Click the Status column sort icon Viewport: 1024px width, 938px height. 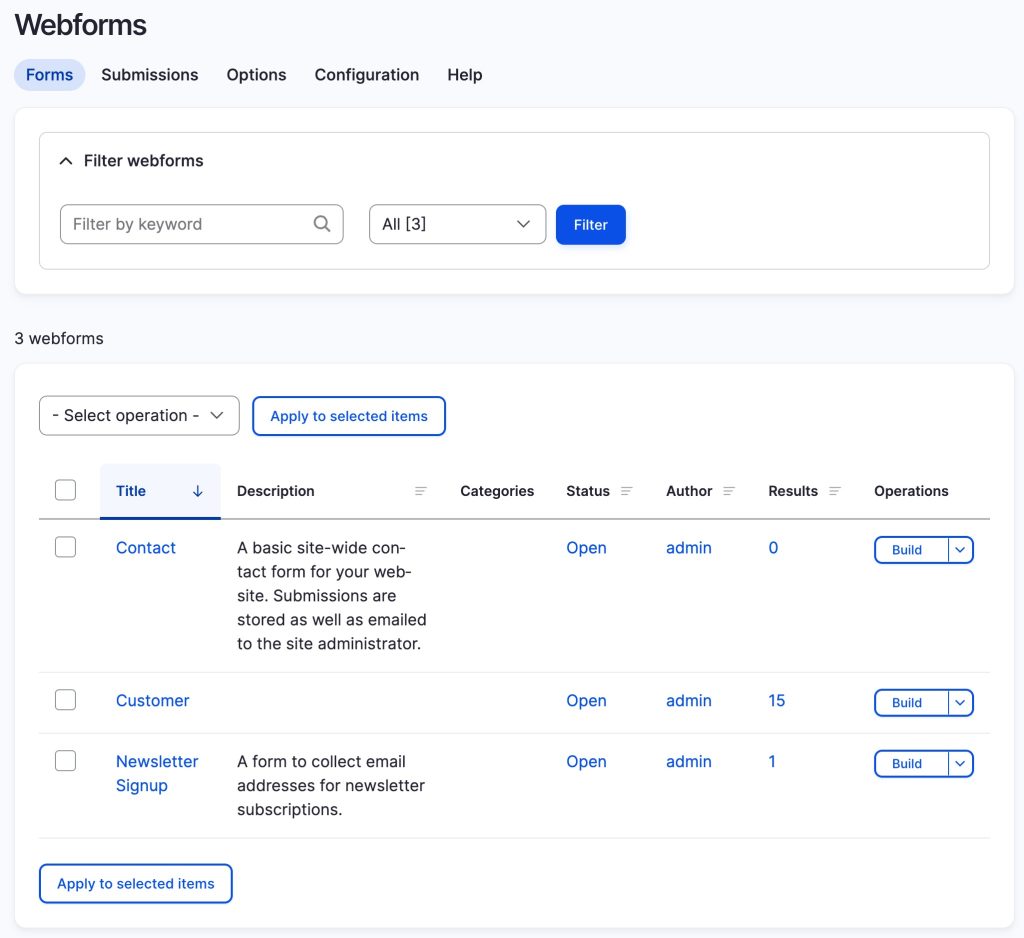626,491
